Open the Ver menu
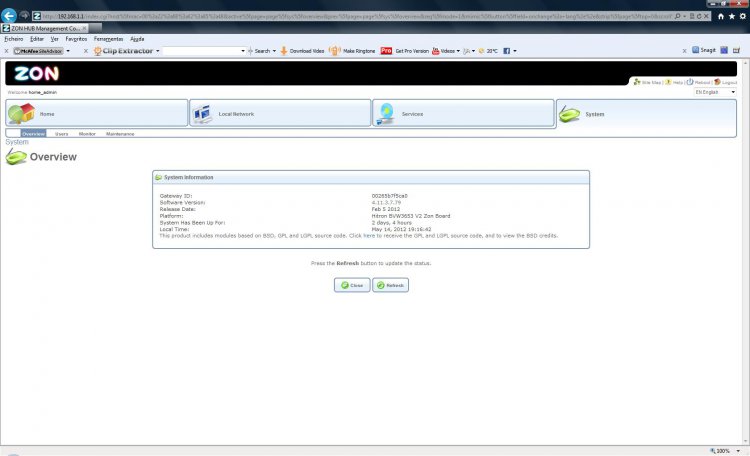Image resolution: width=750 pixels, height=456 pixels. (55, 39)
